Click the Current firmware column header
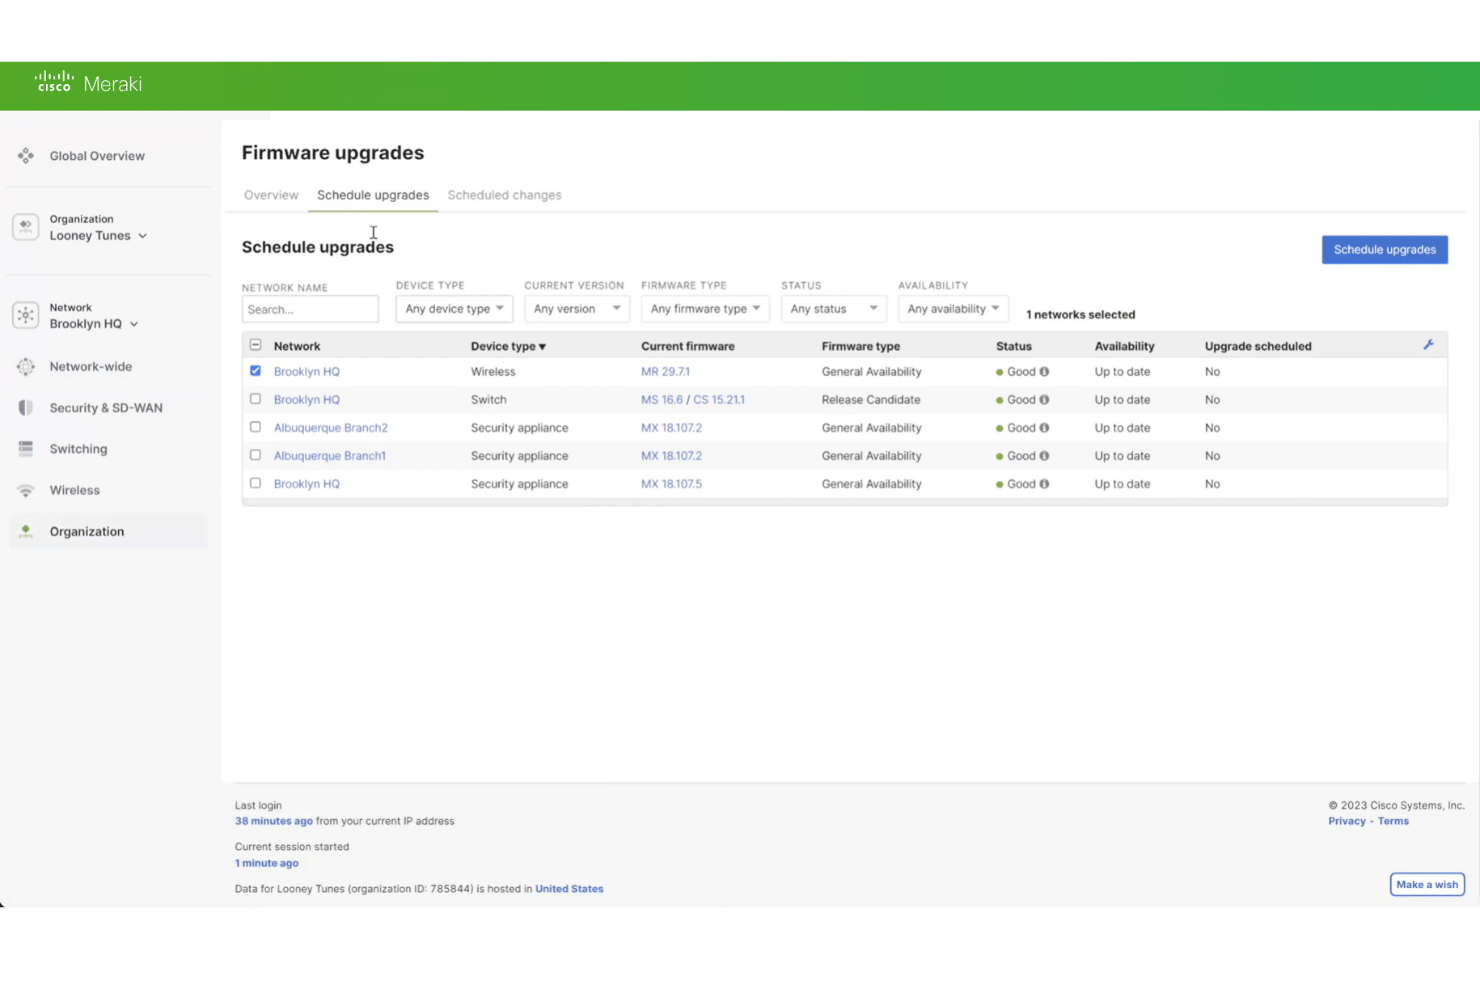 tap(688, 346)
